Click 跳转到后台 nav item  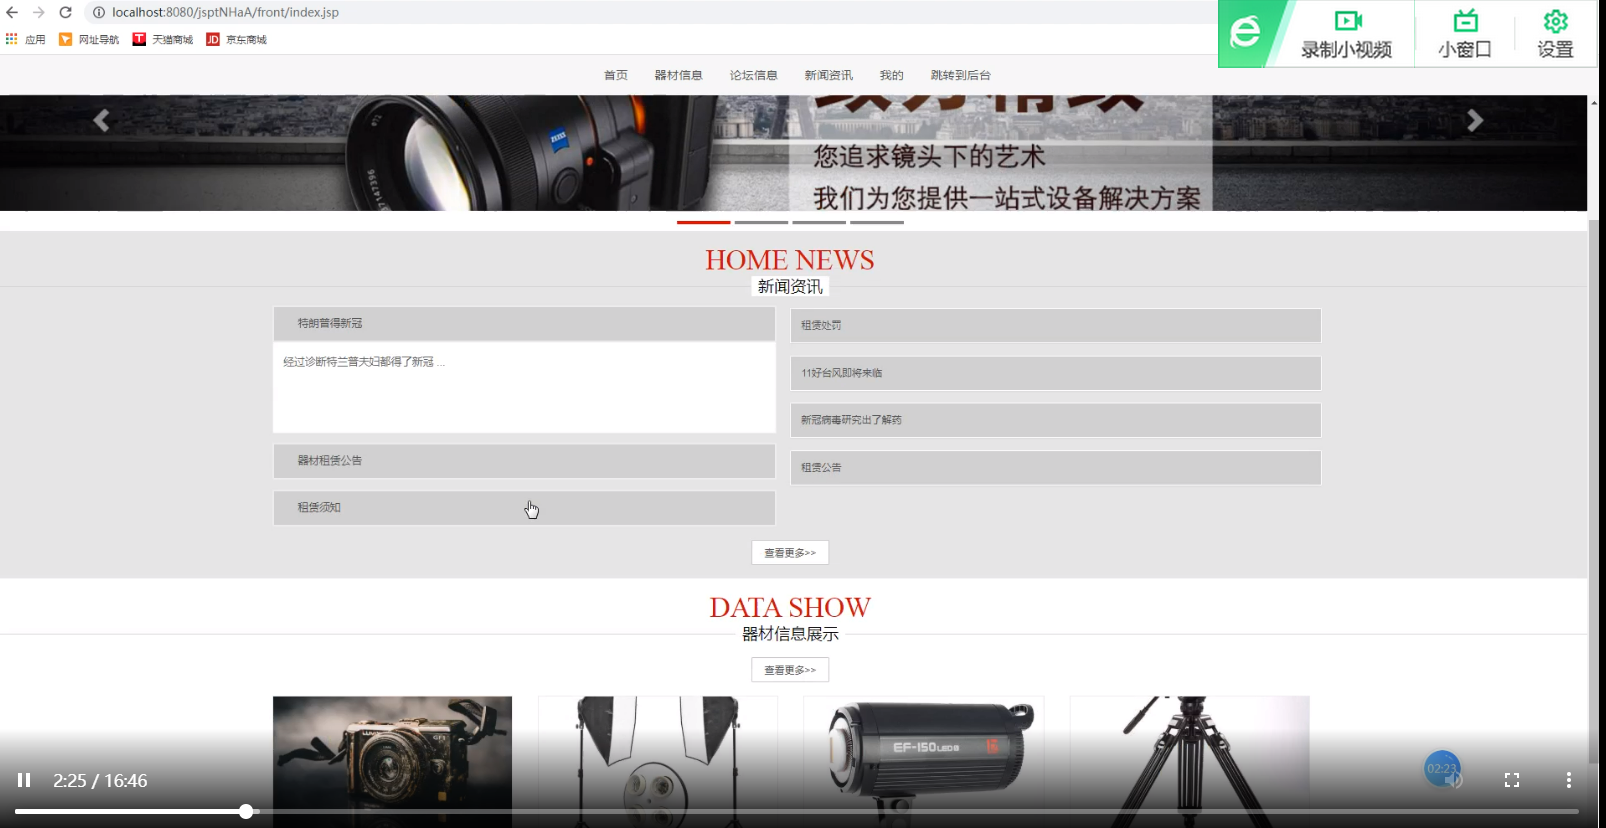pyautogui.click(x=961, y=75)
